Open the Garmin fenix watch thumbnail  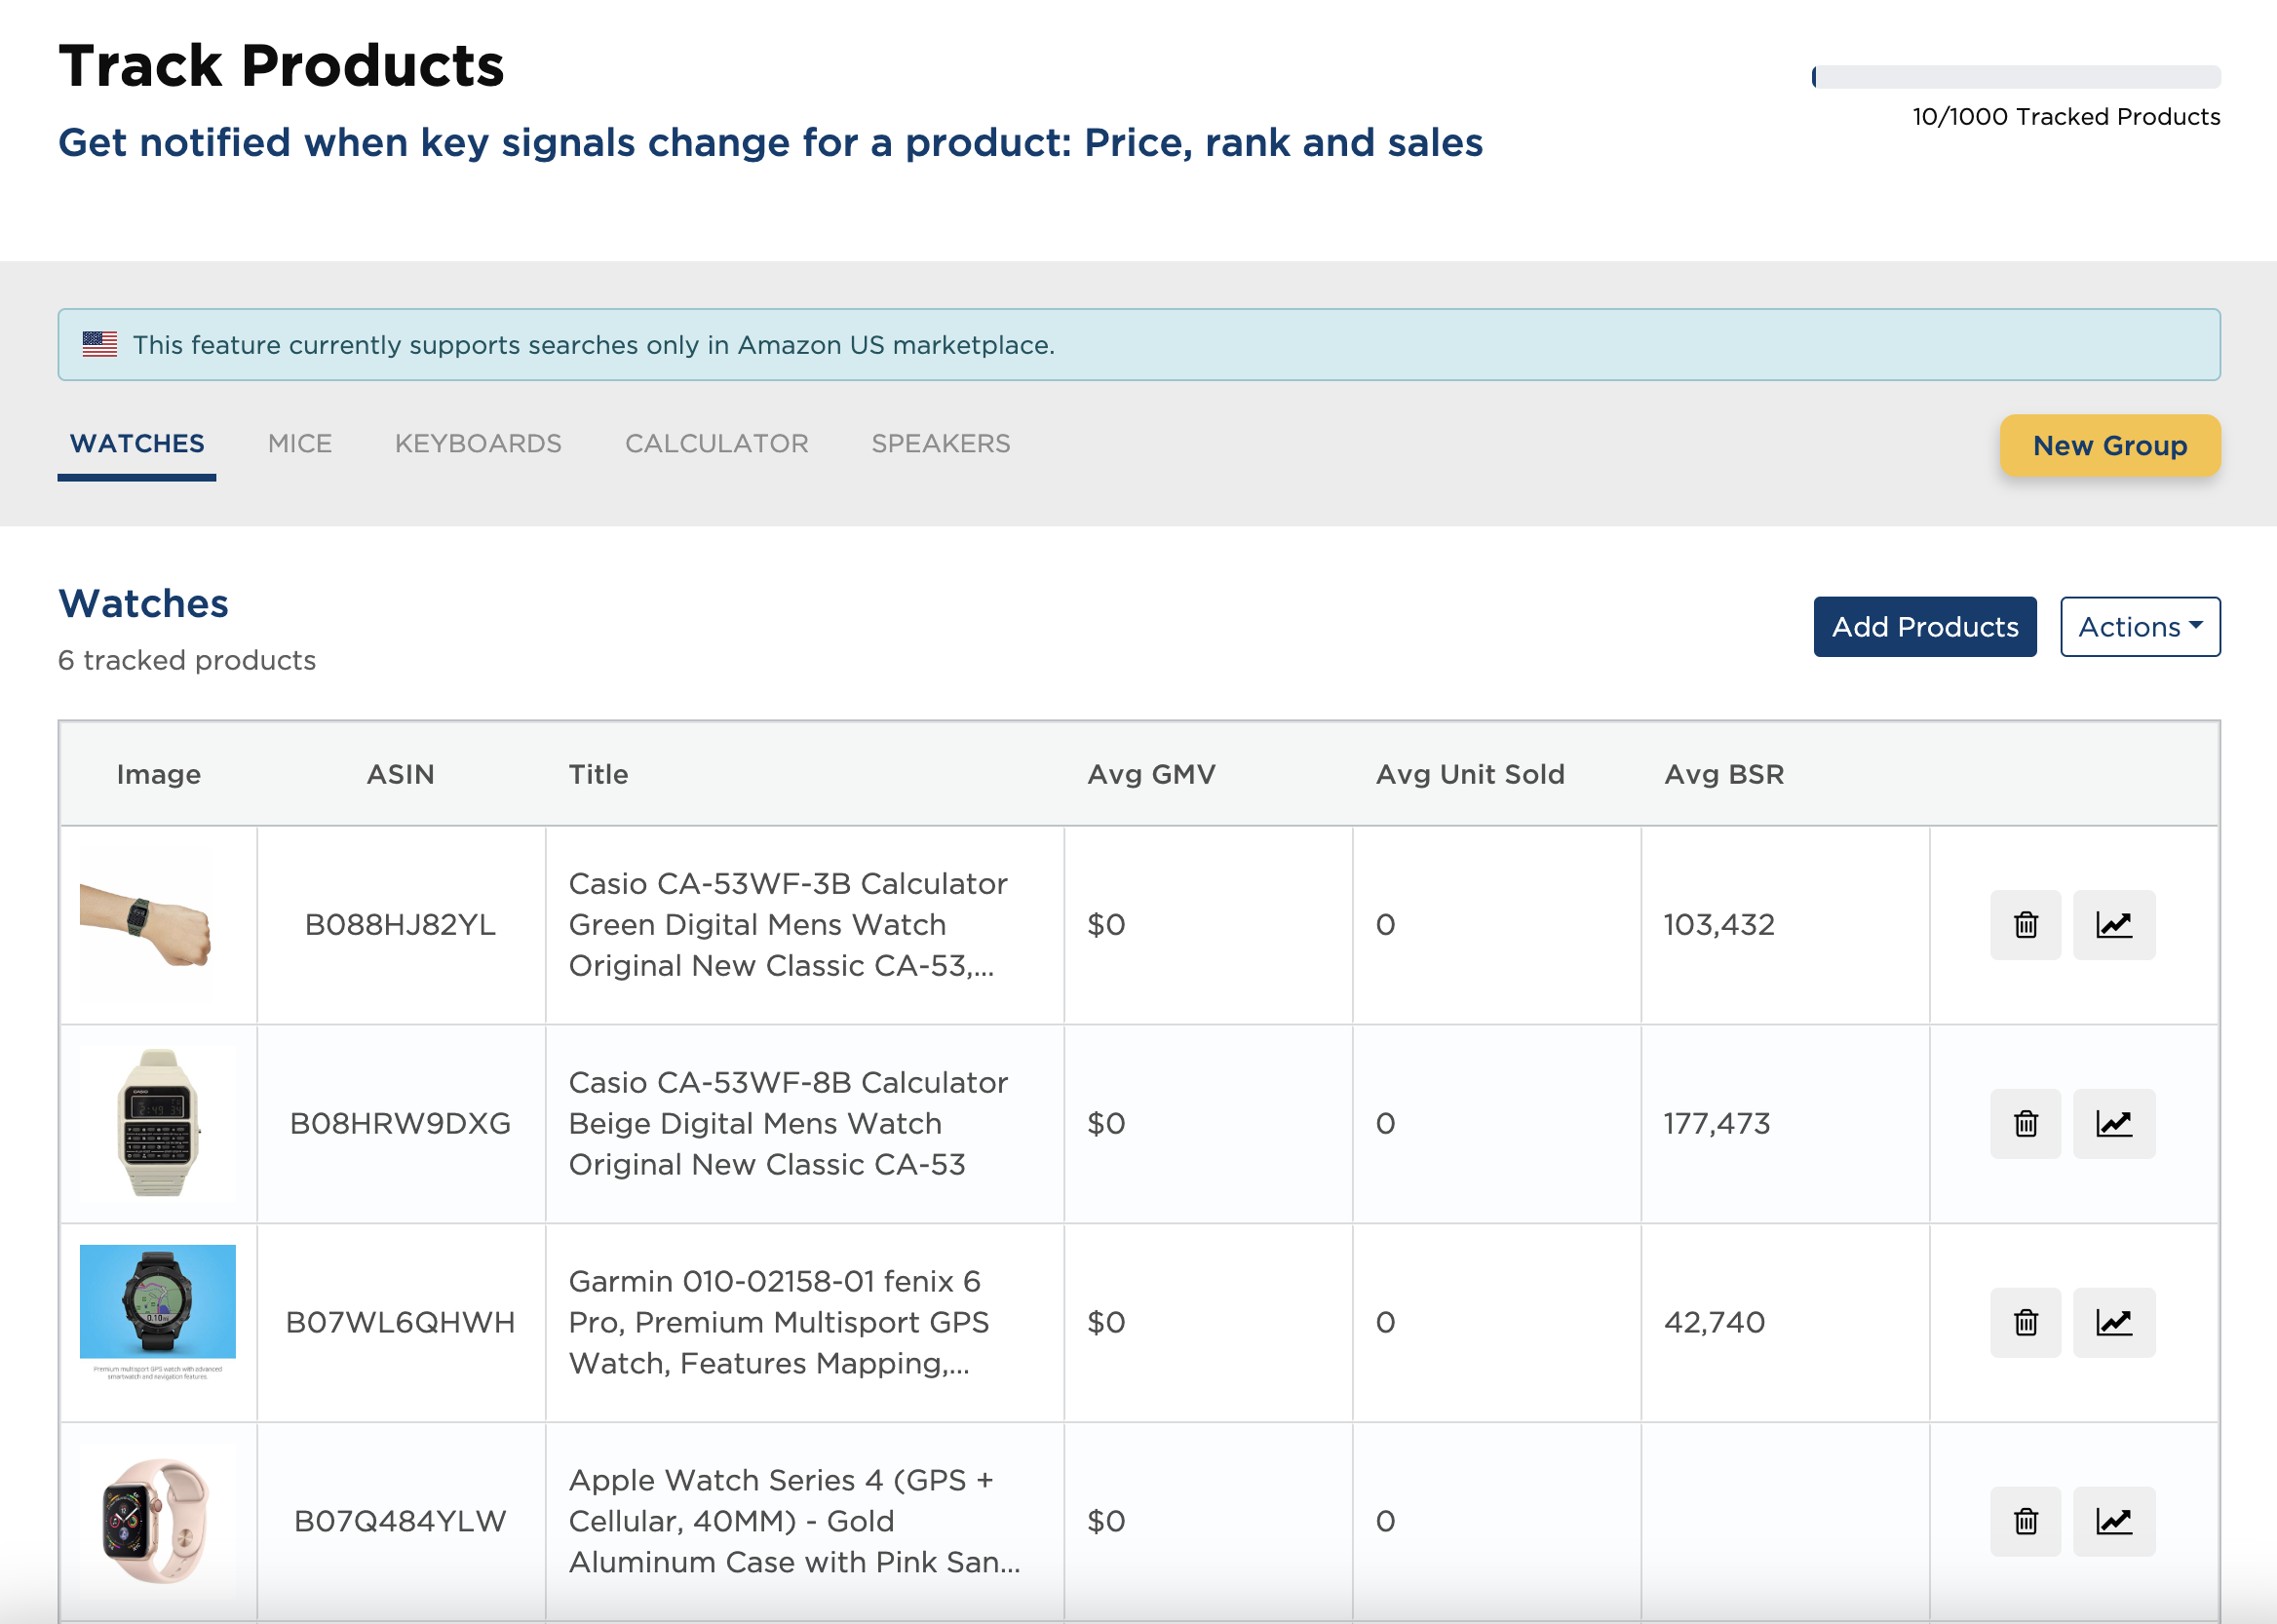[x=158, y=1313]
